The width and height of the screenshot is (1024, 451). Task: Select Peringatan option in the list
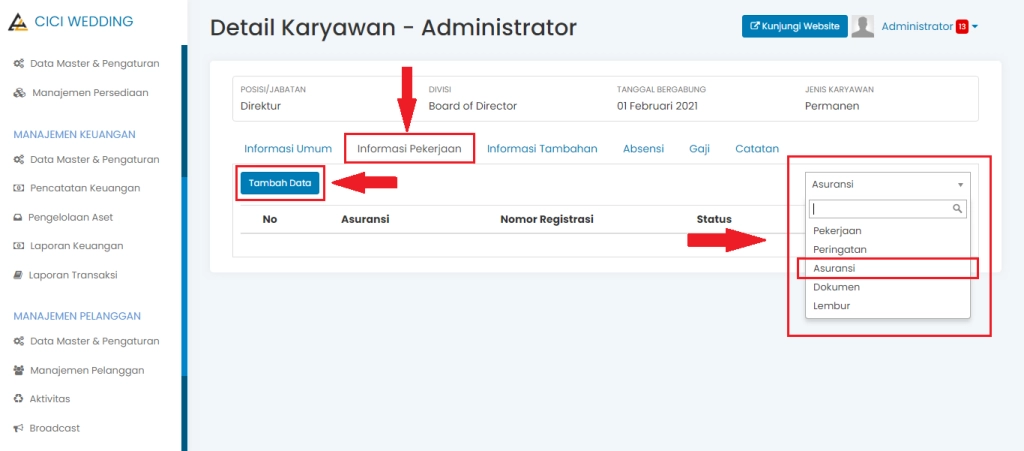[839, 249]
